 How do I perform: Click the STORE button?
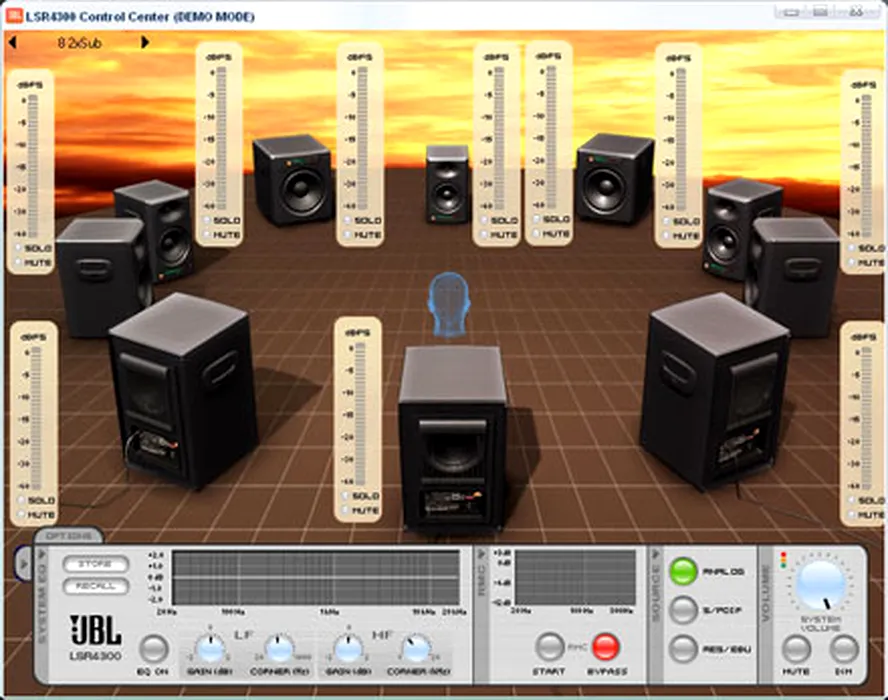[x=96, y=565]
